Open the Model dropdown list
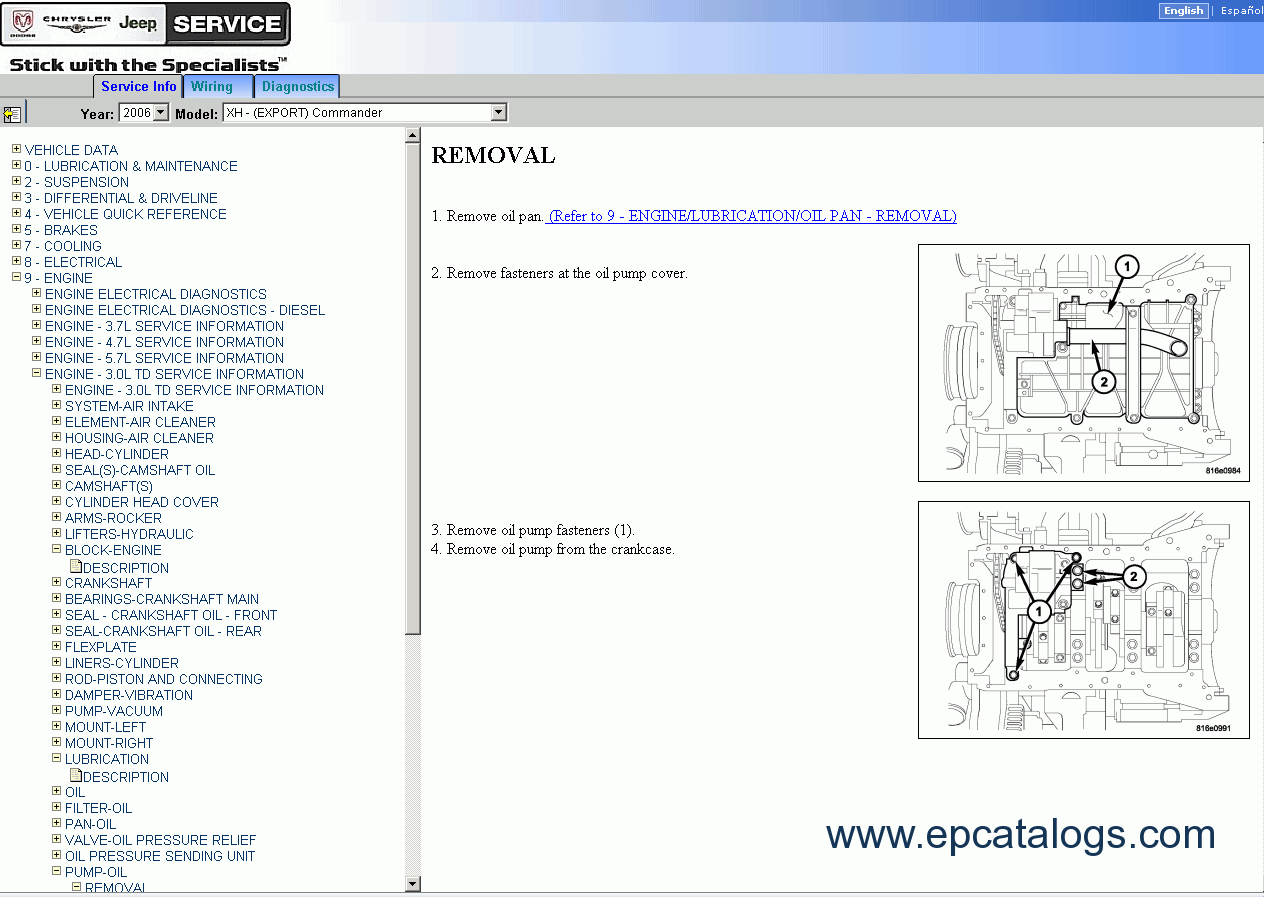The image size is (1264, 897). pos(498,113)
